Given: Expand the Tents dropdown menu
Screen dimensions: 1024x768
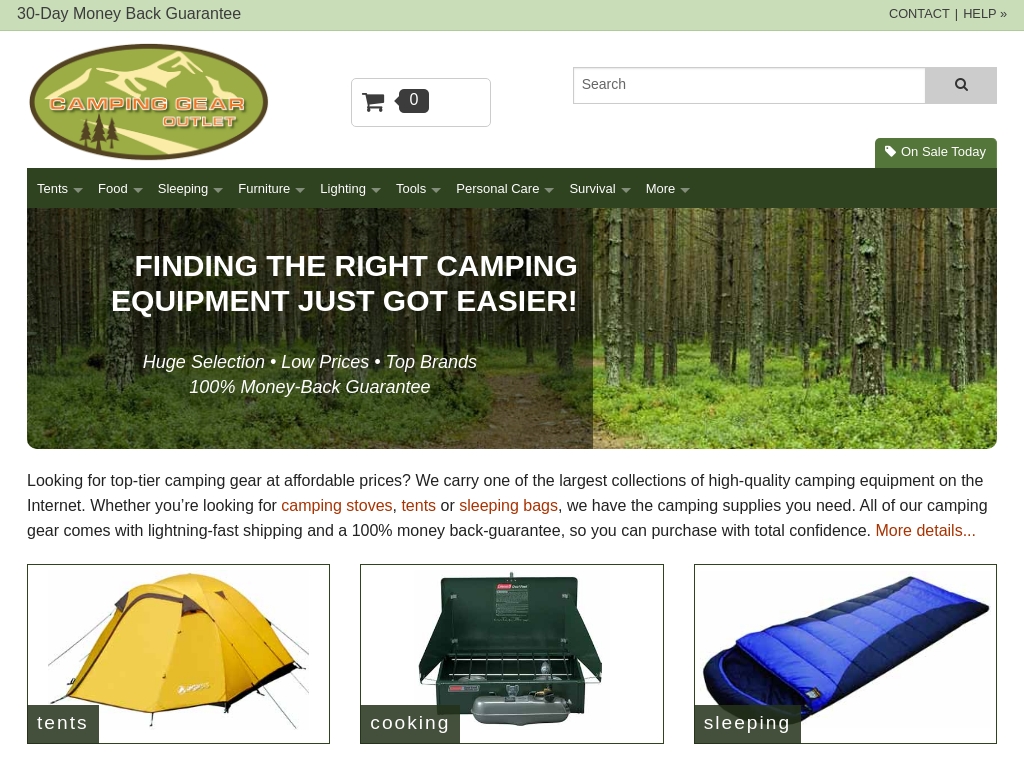Looking at the screenshot, I should [59, 189].
